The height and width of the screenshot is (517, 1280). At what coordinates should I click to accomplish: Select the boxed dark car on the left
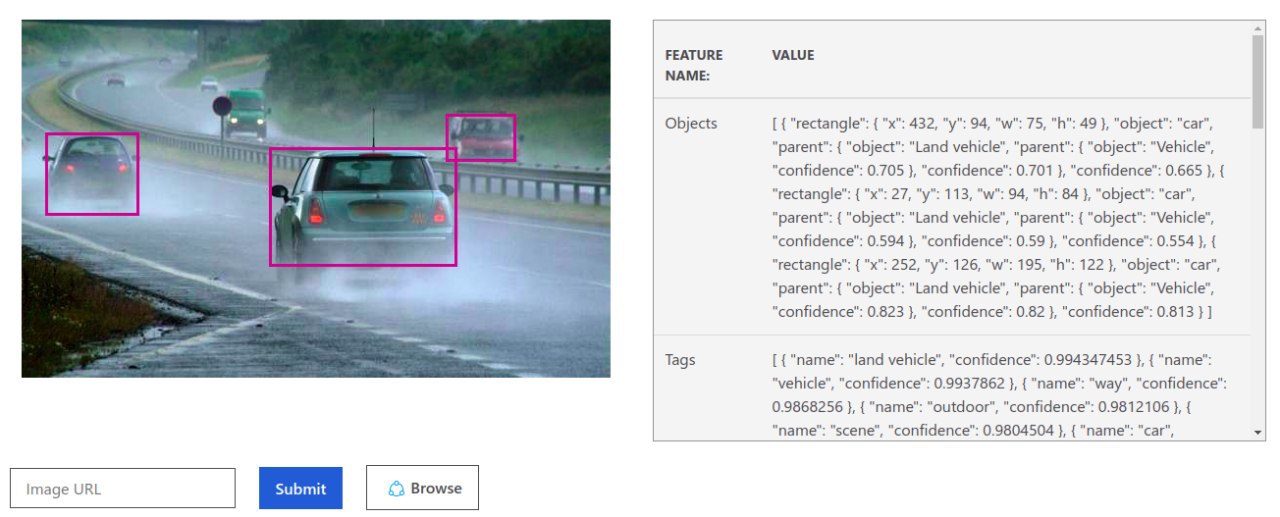click(92, 174)
